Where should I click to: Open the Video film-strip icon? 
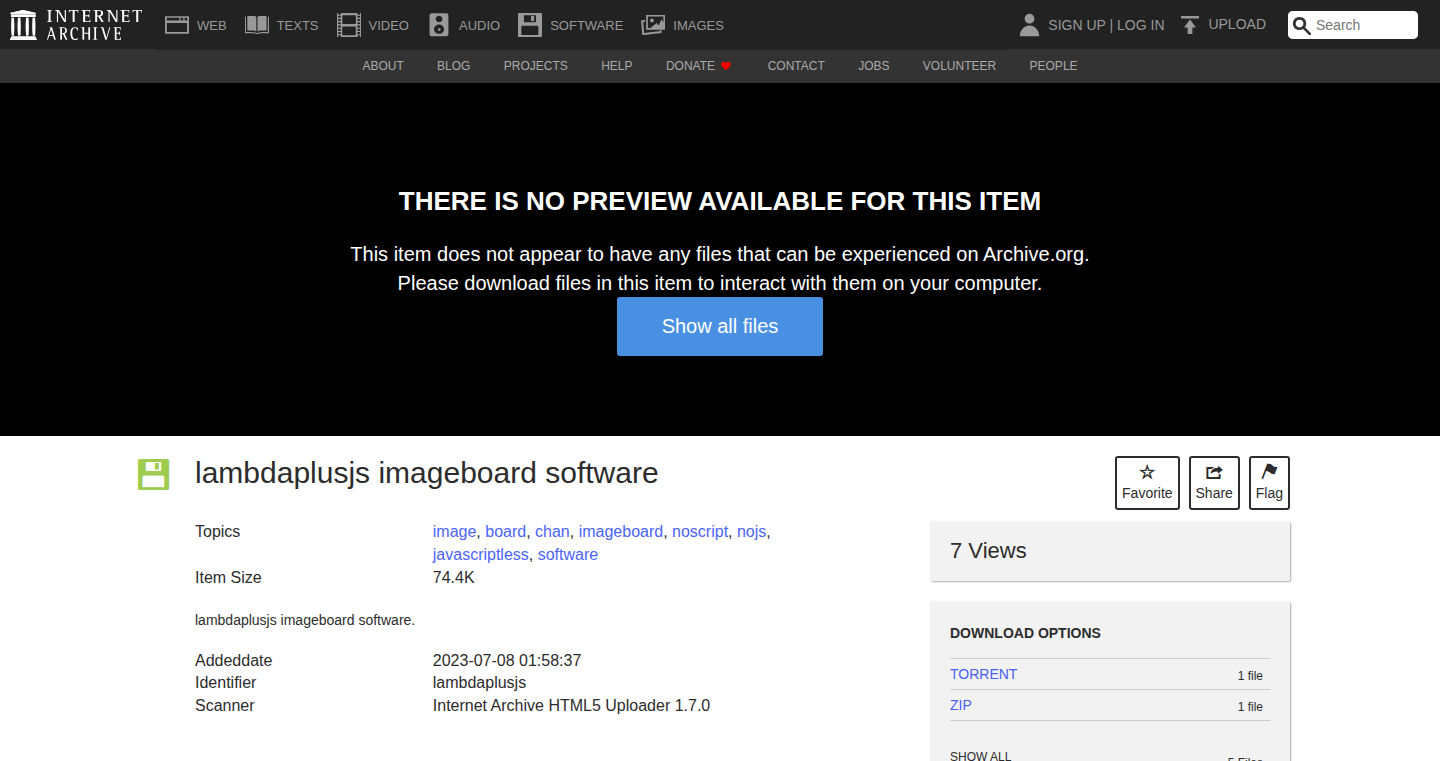[349, 25]
